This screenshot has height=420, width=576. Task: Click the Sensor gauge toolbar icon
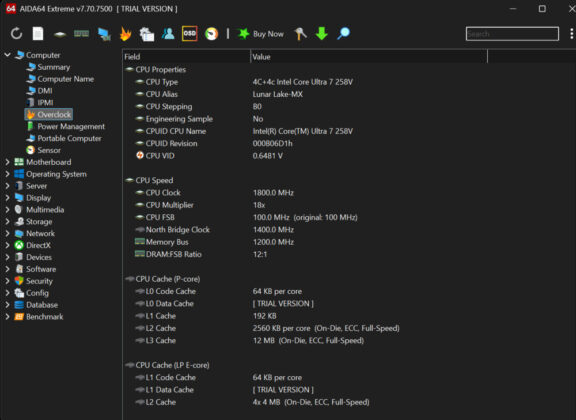click(212, 34)
